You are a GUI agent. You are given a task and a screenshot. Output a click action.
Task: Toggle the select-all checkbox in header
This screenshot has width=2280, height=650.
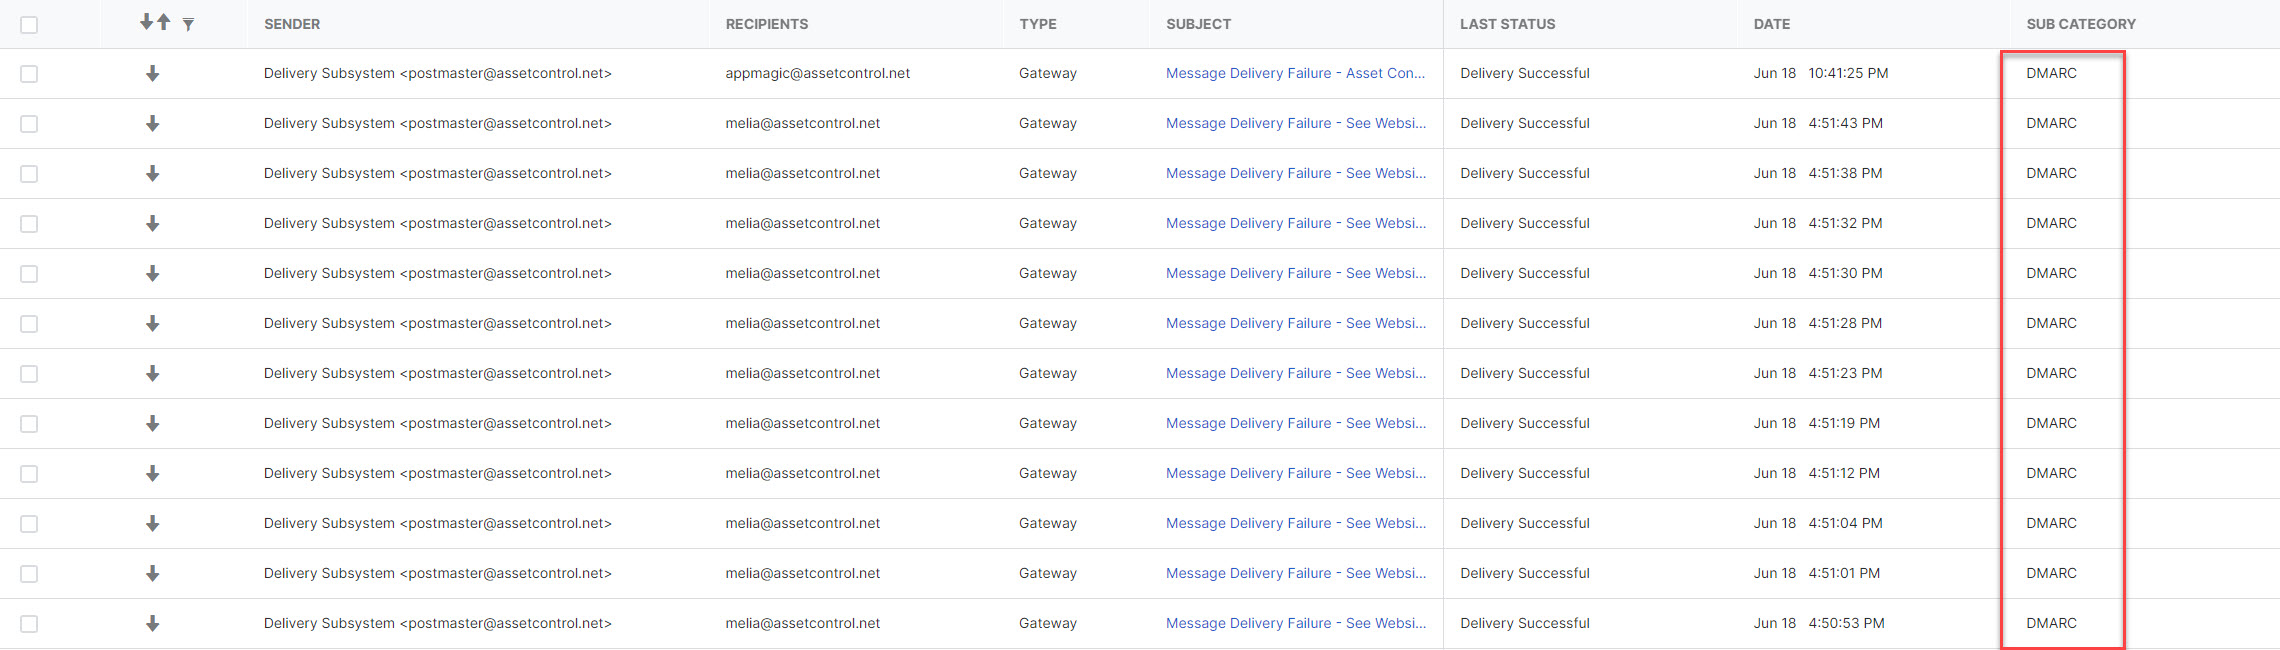[x=29, y=24]
